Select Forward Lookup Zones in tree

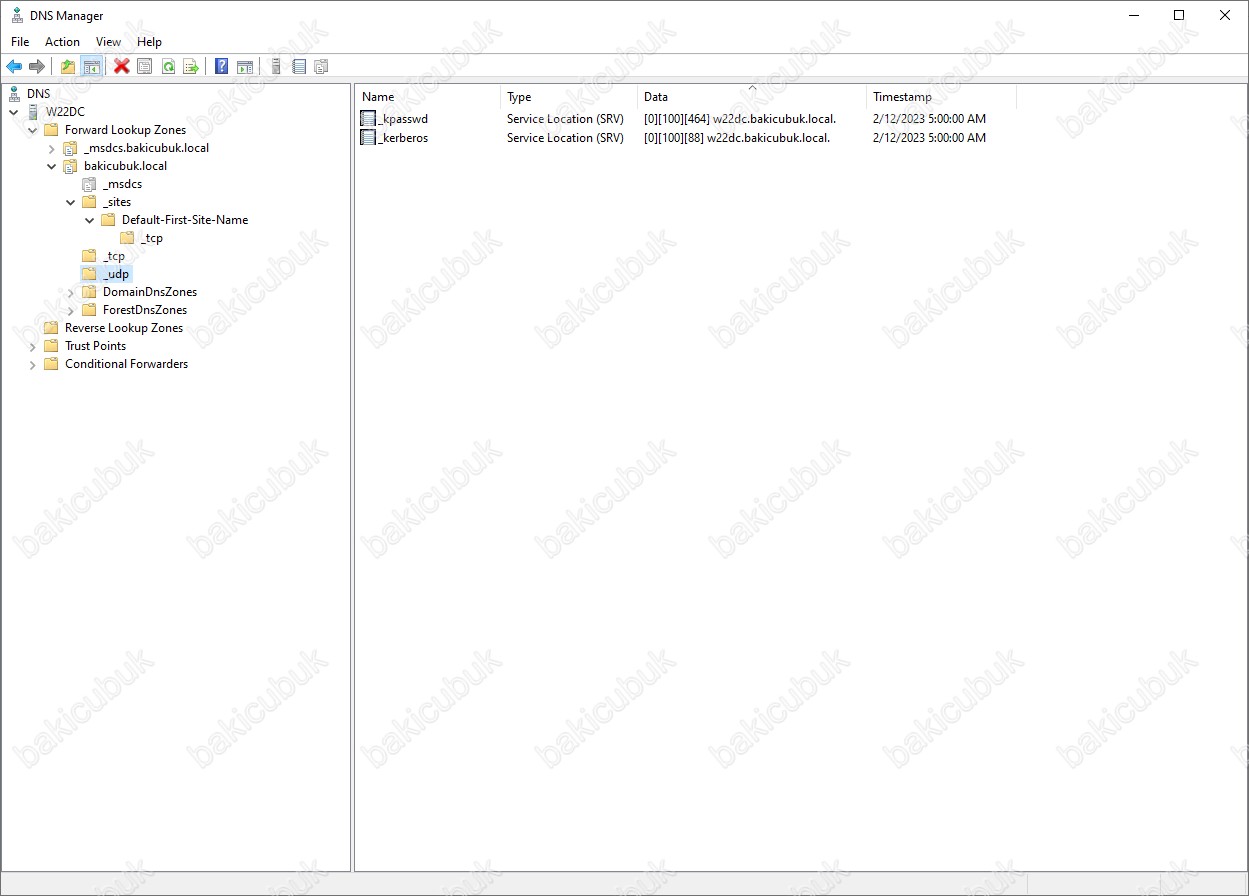click(125, 130)
